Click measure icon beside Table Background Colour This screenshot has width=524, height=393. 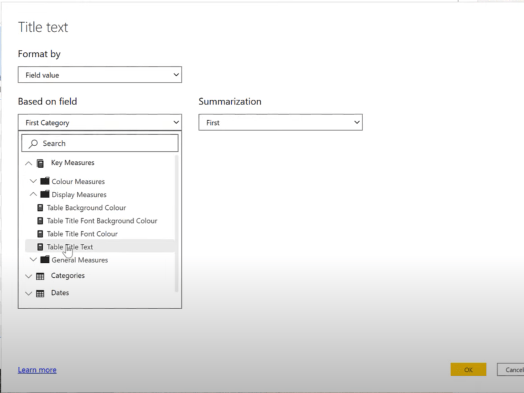point(40,208)
